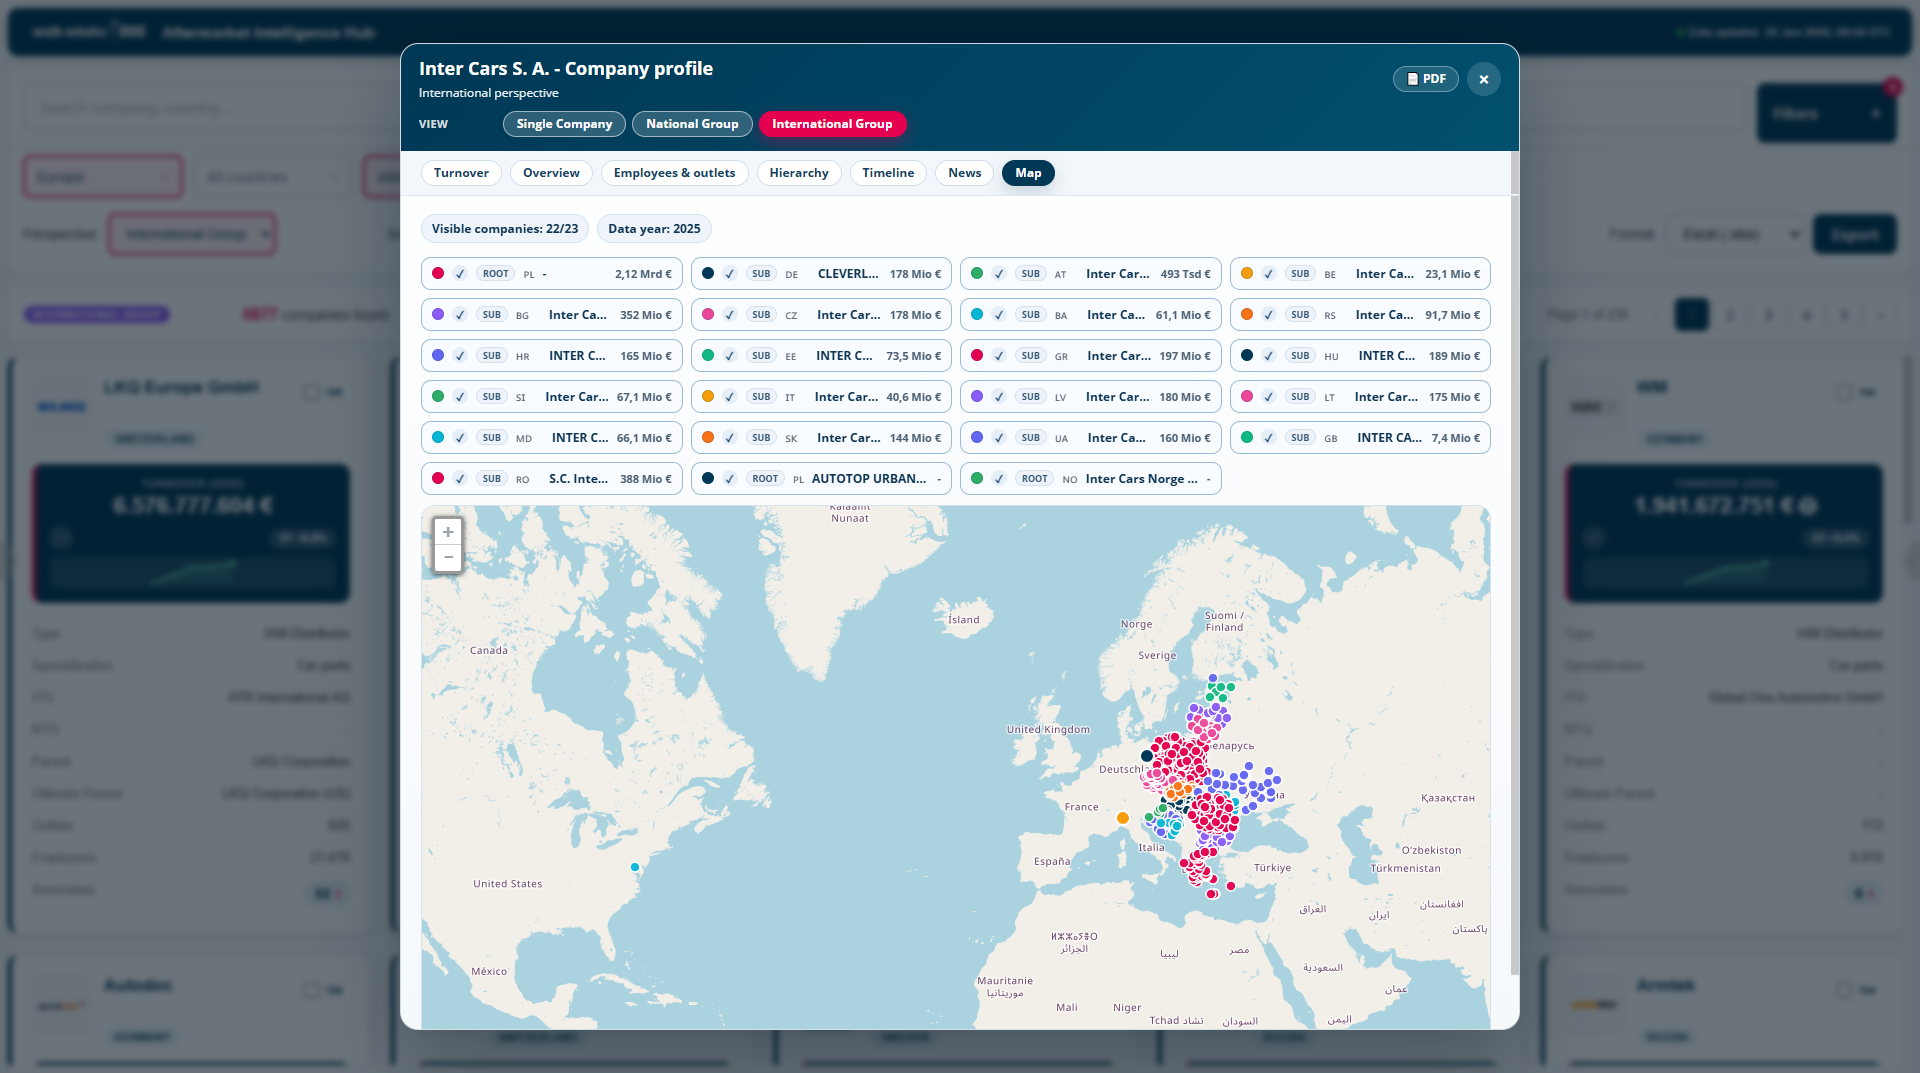The image size is (1920, 1073).
Task: Open the Overview tab
Action: 551,173
